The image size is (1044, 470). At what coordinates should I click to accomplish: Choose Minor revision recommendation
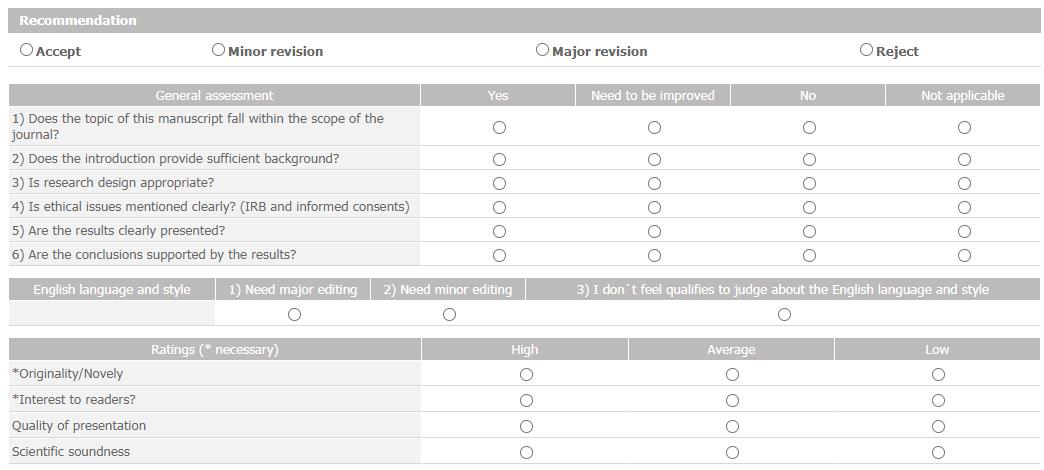click(218, 50)
